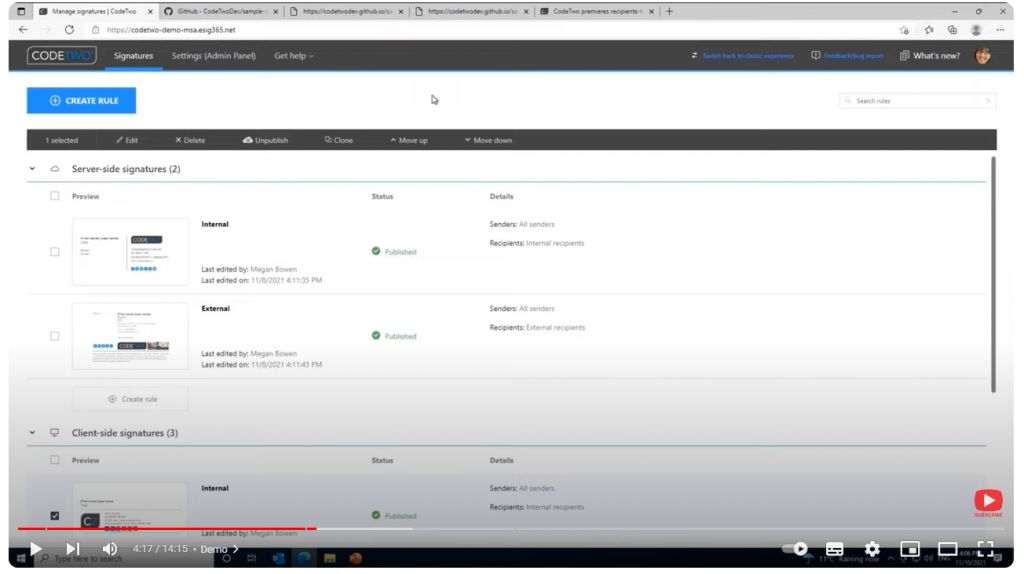The width and height of the screenshot is (1024, 574).
Task: Open a new browser tab
Action: (669, 11)
